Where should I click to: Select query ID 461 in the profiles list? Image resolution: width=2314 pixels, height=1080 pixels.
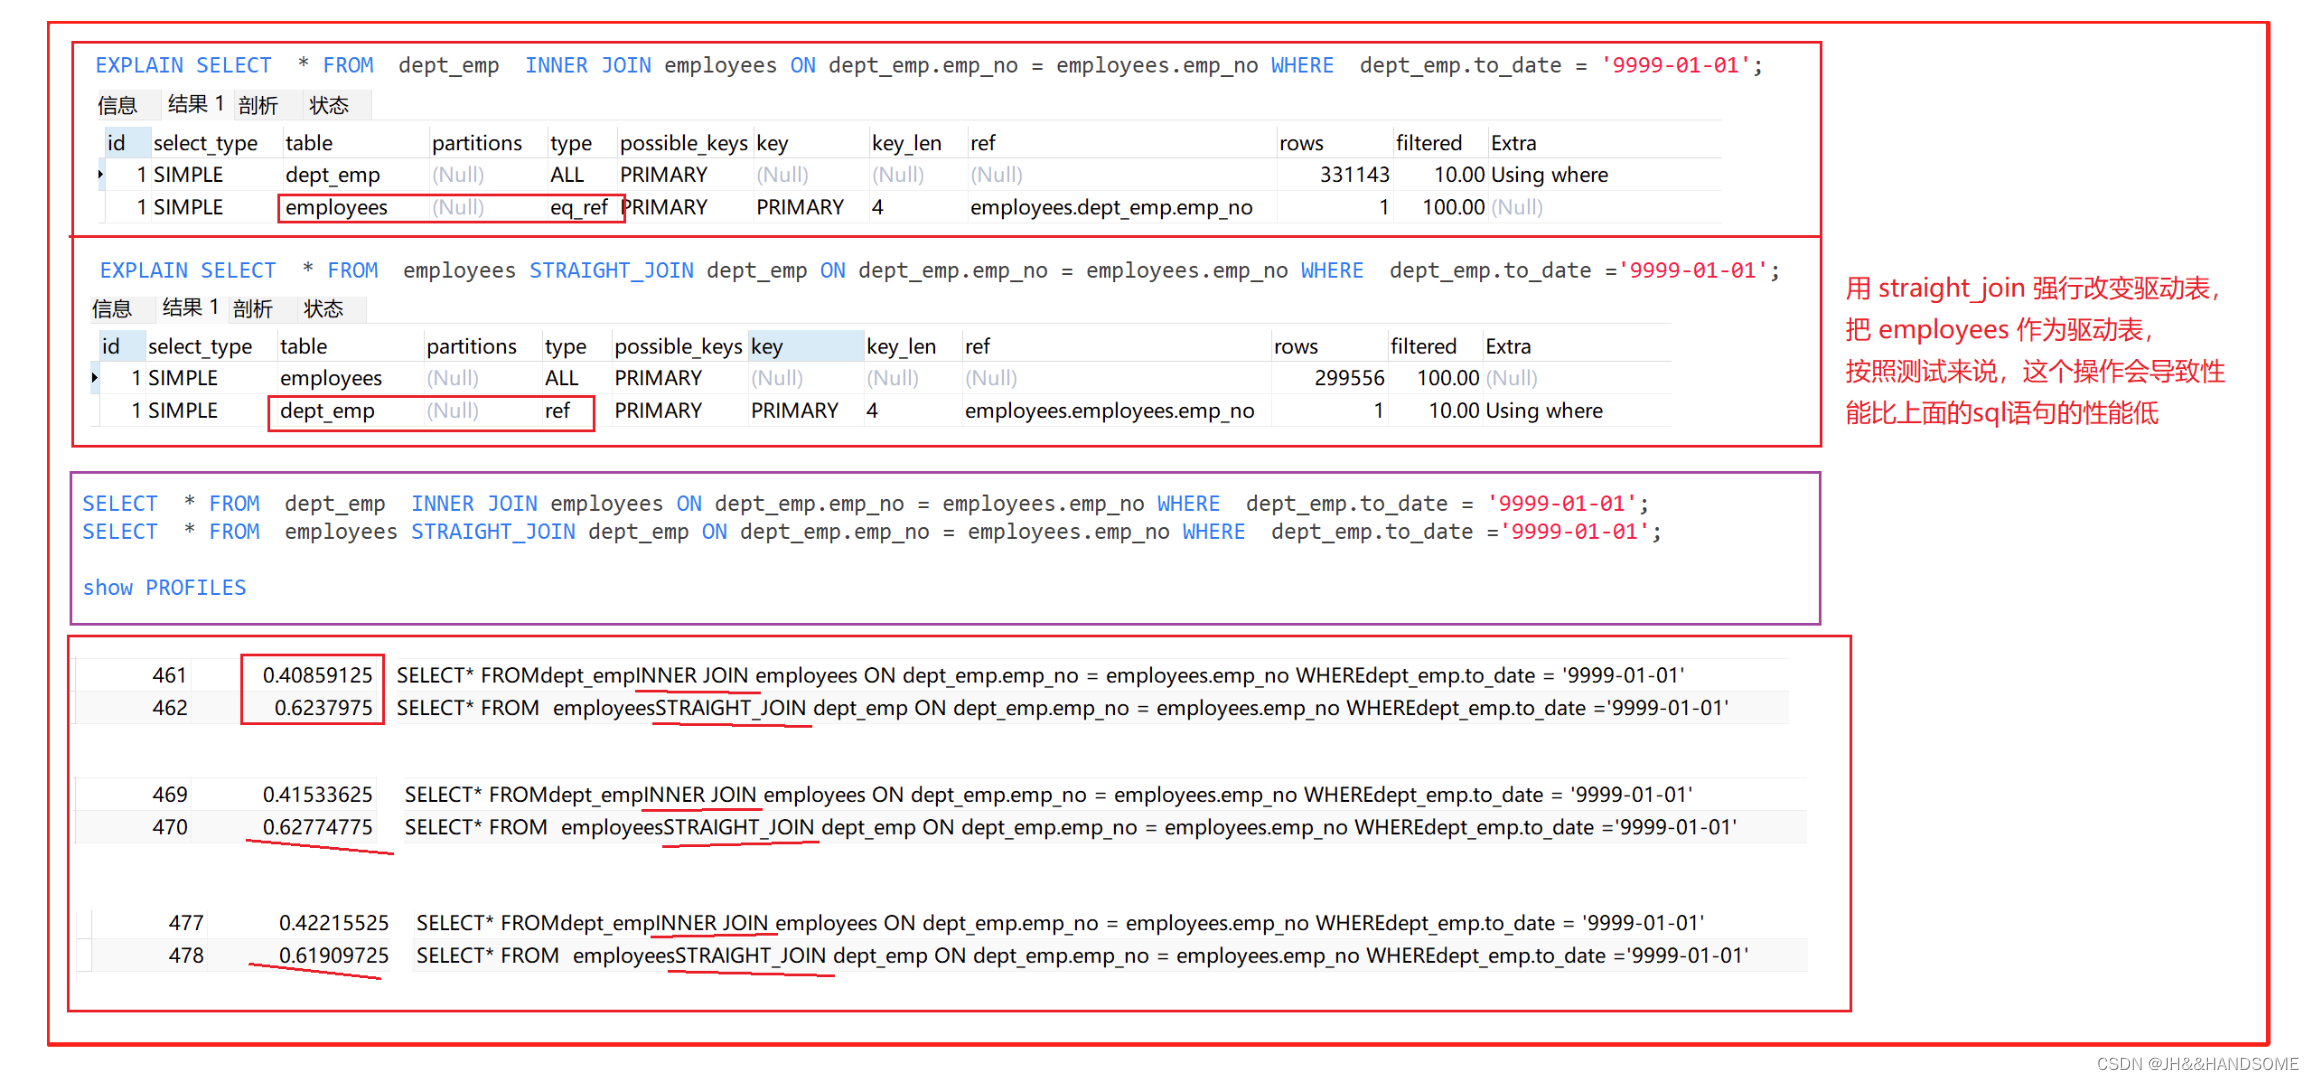[169, 675]
